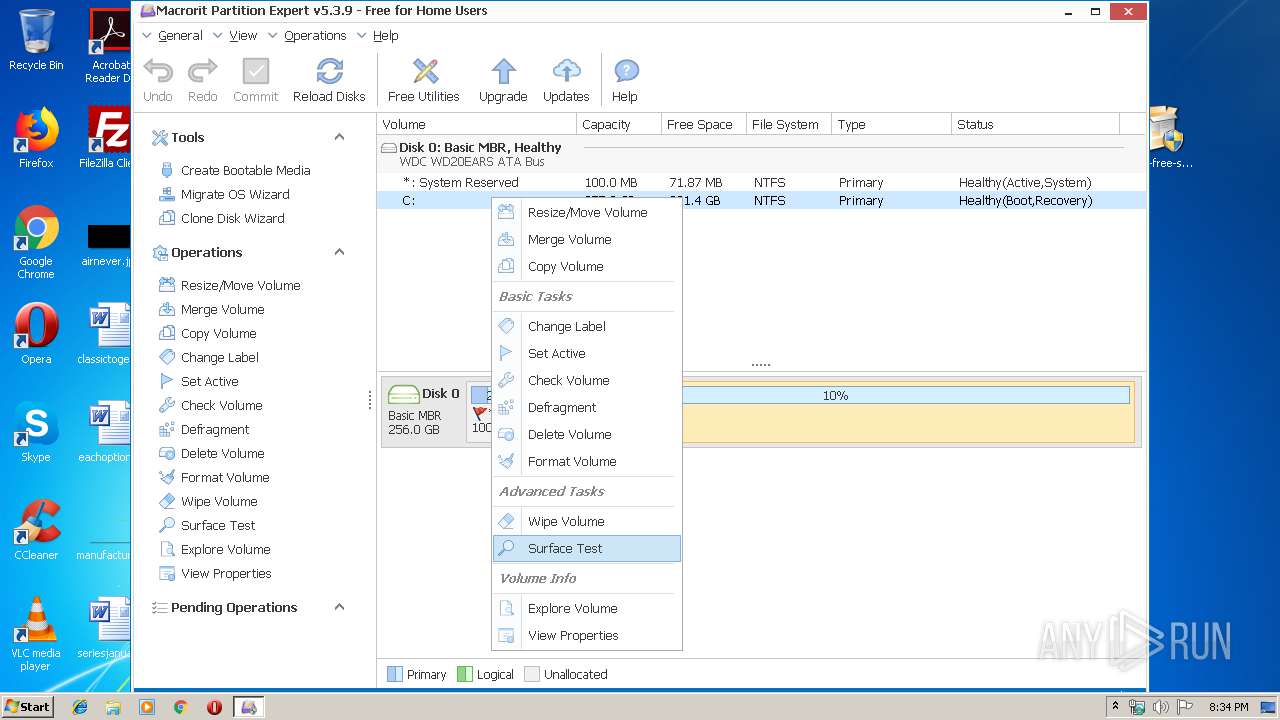Click the Commit toolbar icon
This screenshot has width=1280, height=720.
point(256,80)
